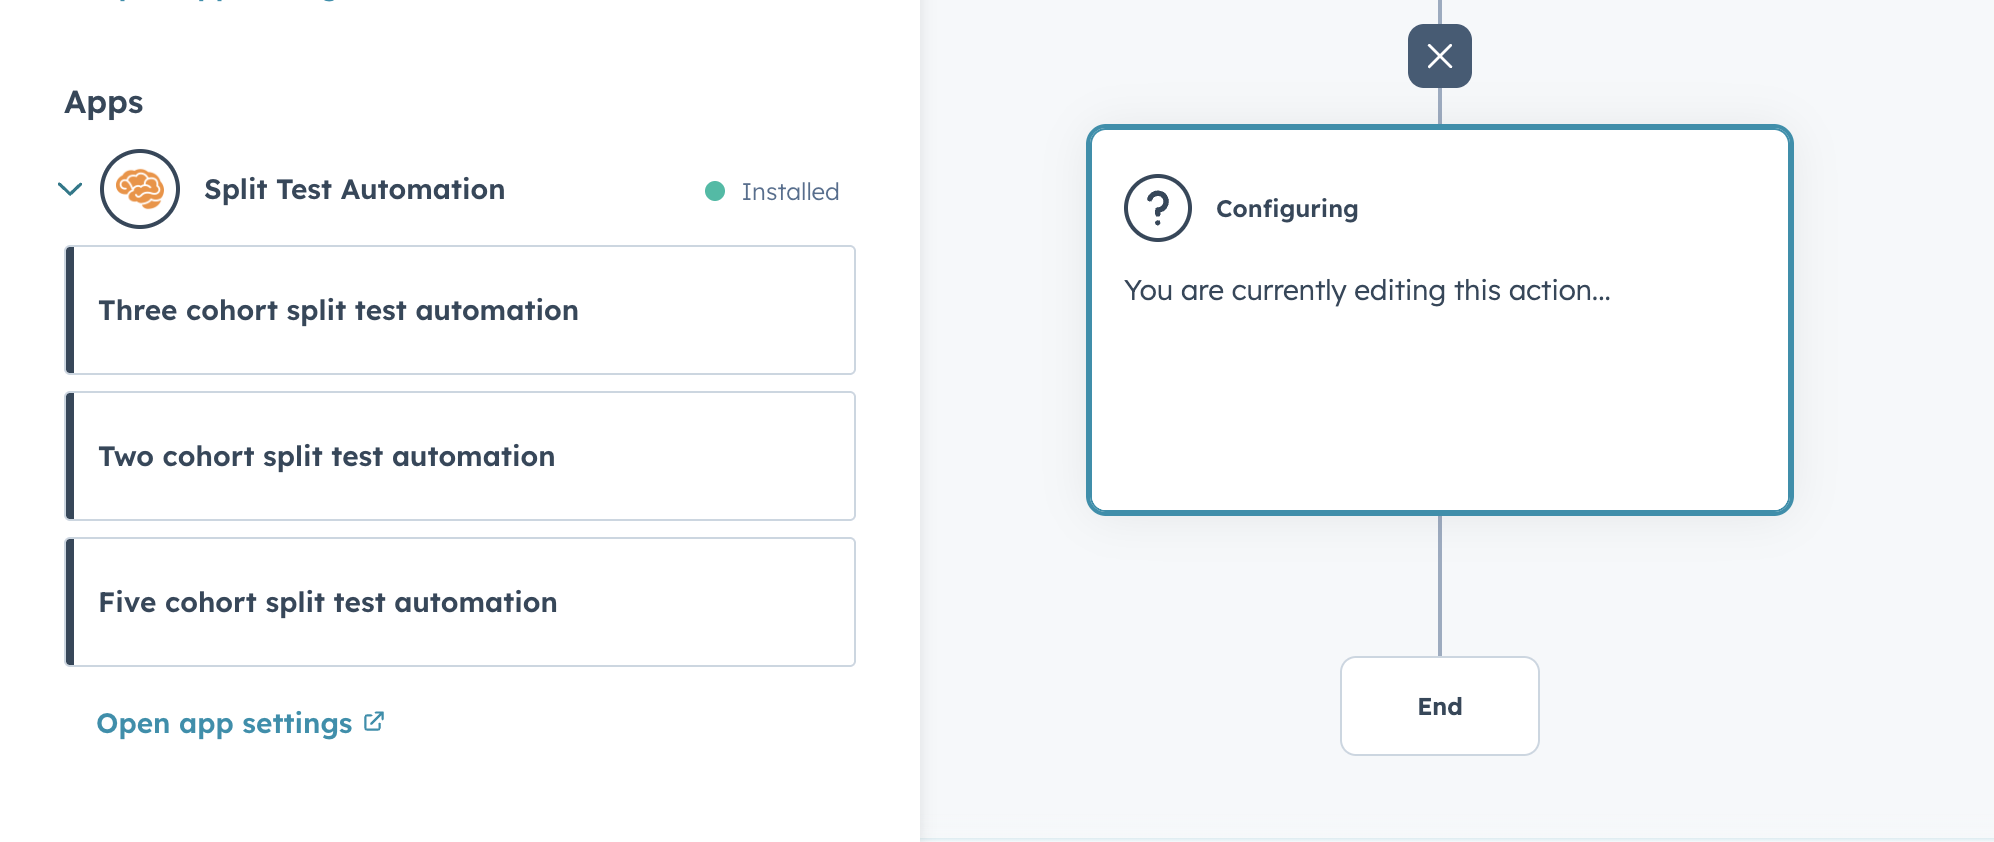Select the Three cohort split test automation action

460,310
